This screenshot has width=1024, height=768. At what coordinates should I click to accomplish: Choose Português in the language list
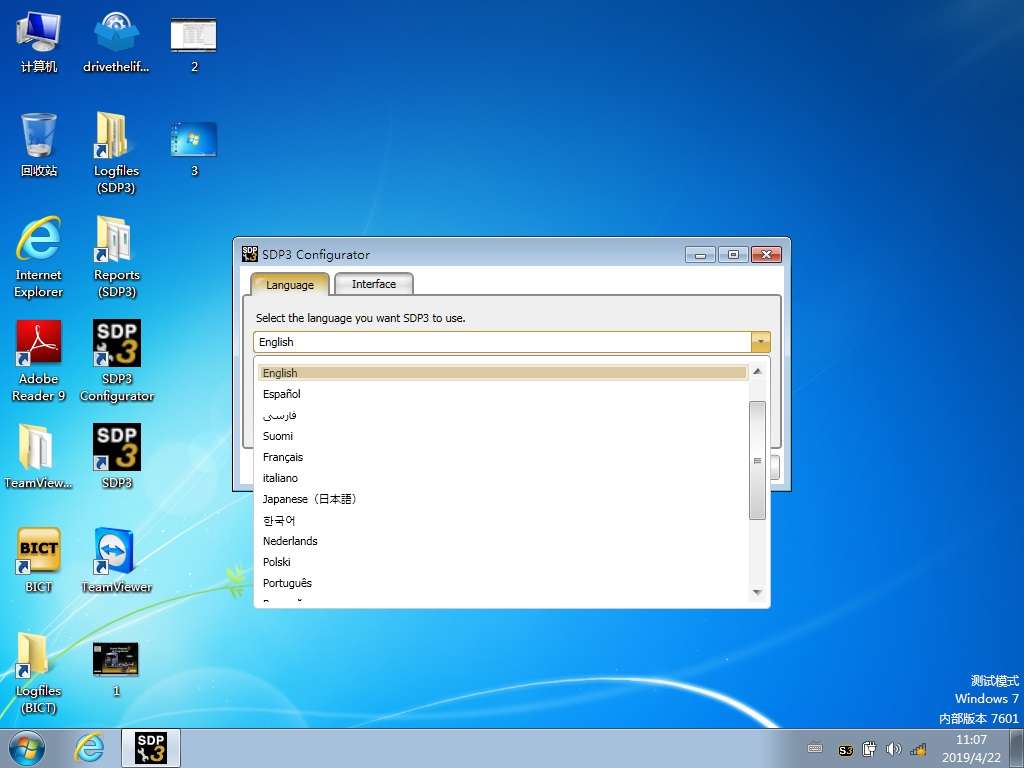[502, 583]
